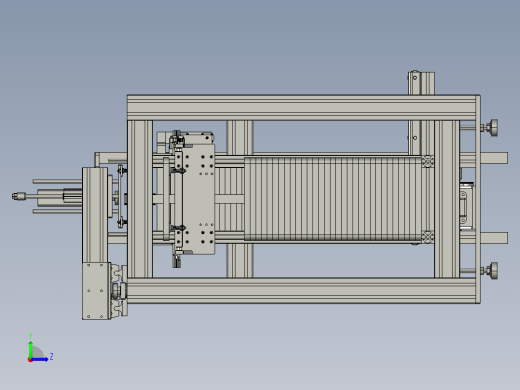This screenshot has height=390, width=520.
Task: Select the lower corner bracket beside bellows
Action: [x=428, y=237]
